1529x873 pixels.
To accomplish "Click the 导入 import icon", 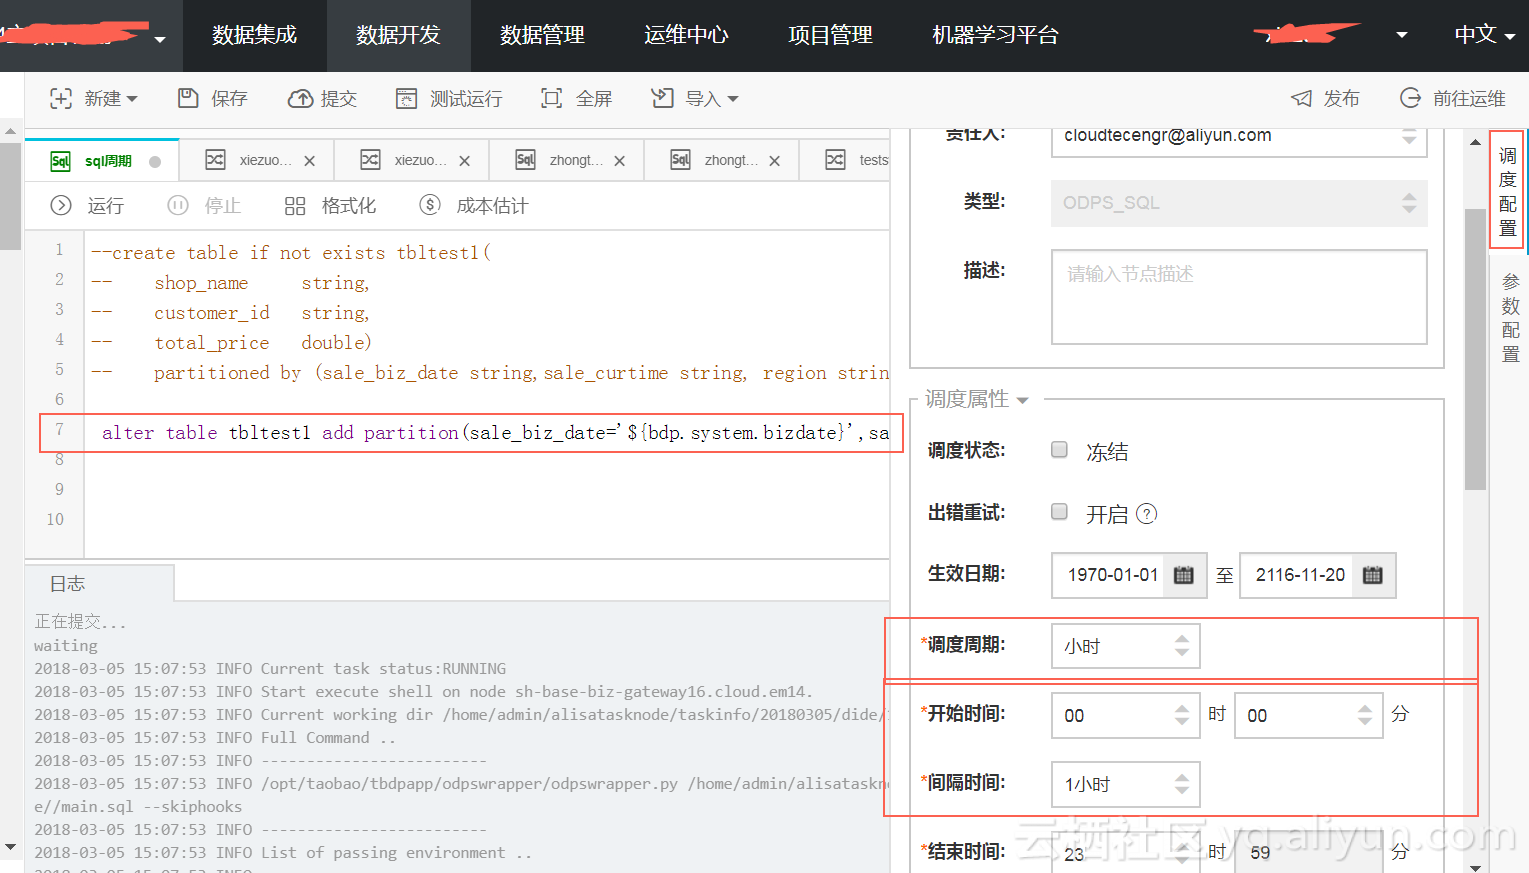I will (x=662, y=97).
